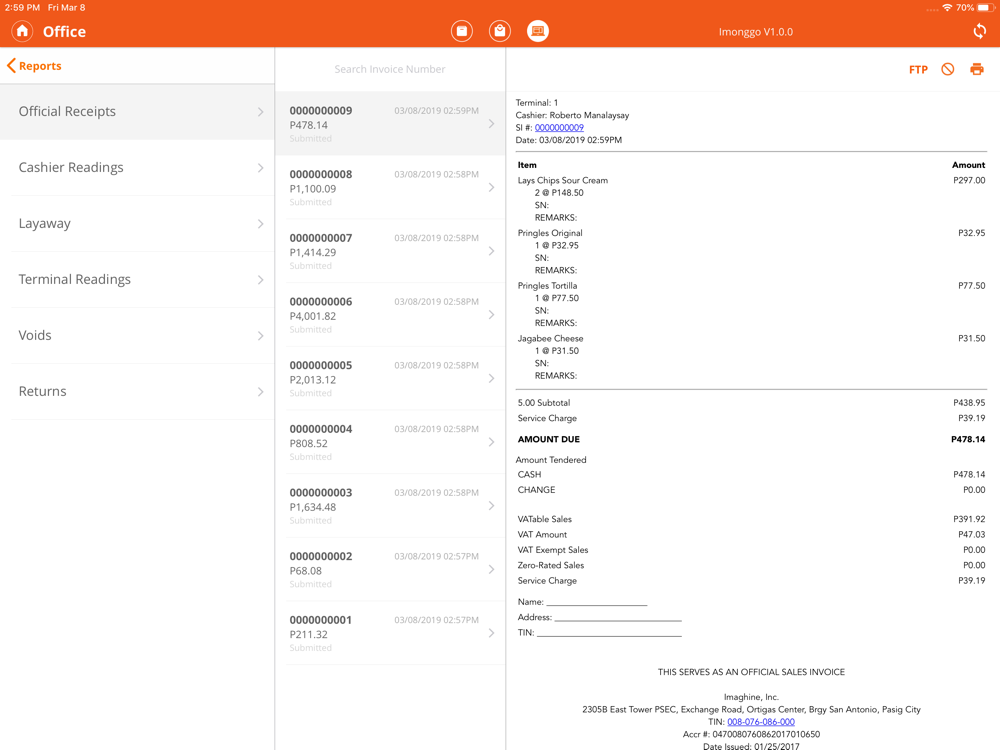The image size is (1000, 750).
Task: Open chevron on invoice 0000000003 row
Action: pyautogui.click(x=491, y=506)
